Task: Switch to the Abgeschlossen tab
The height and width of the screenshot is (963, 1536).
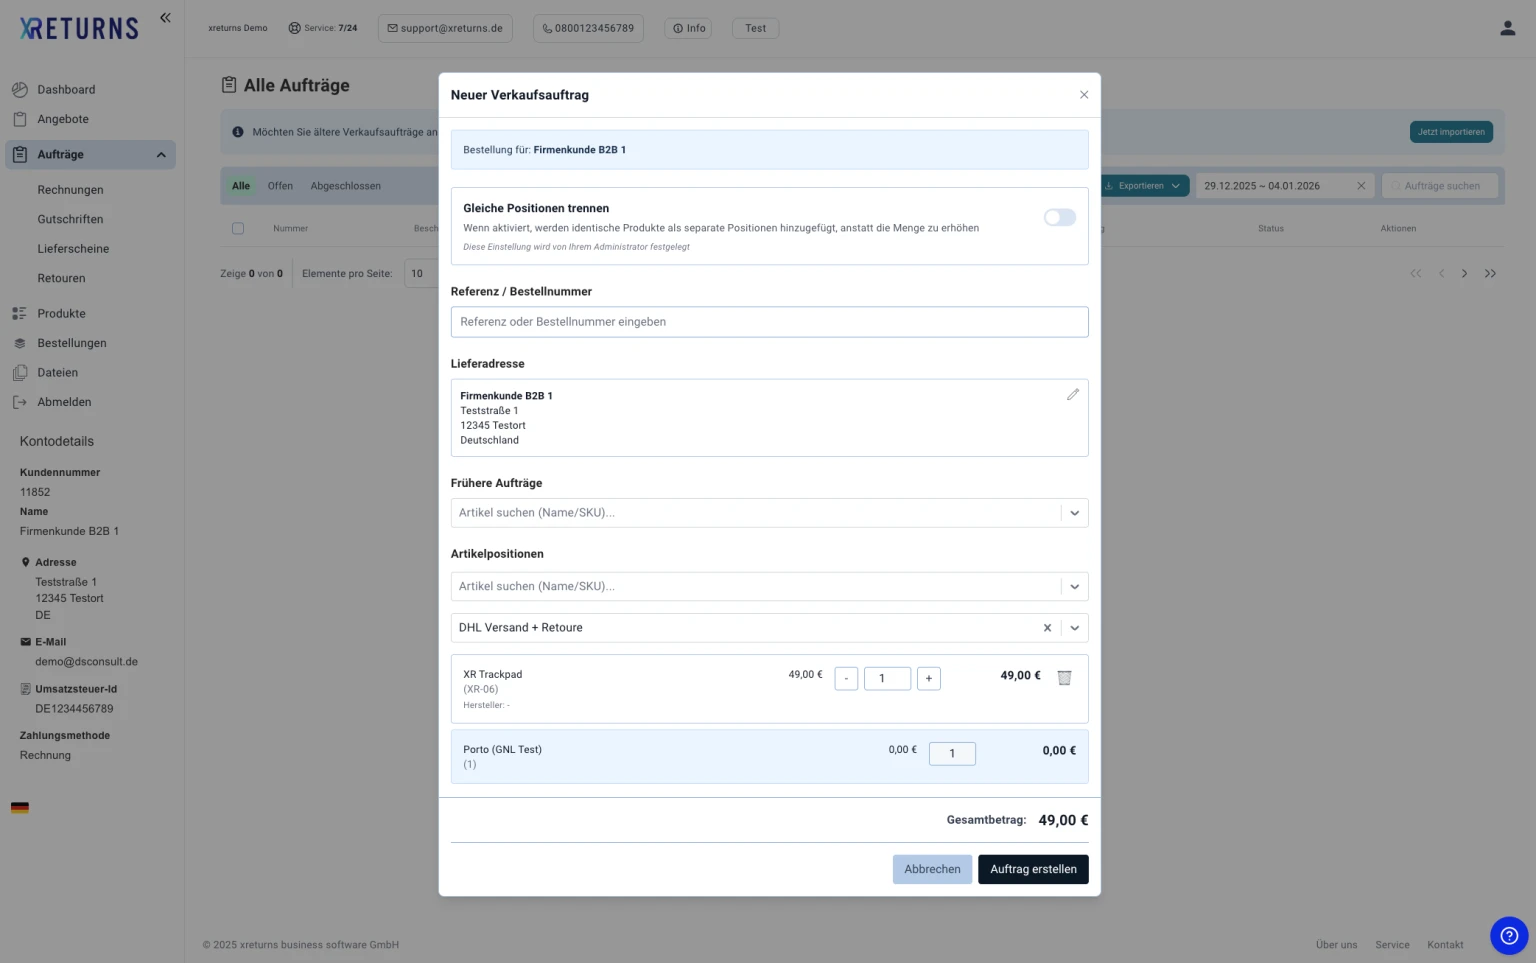Action: click(x=345, y=186)
